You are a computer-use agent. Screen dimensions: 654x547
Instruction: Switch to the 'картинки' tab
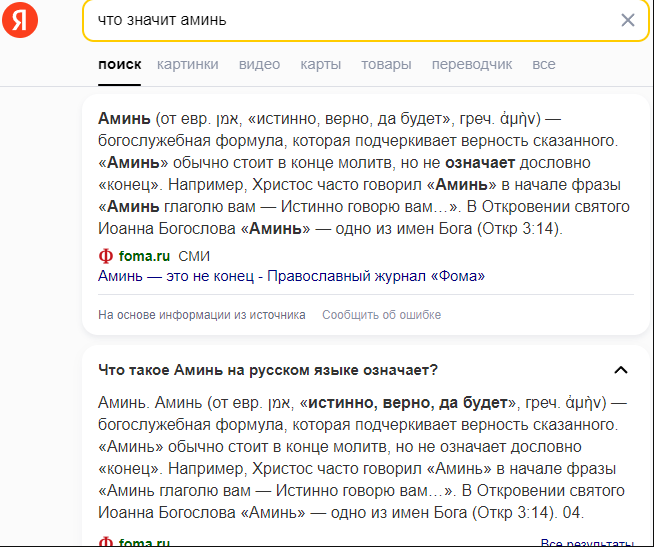point(187,64)
